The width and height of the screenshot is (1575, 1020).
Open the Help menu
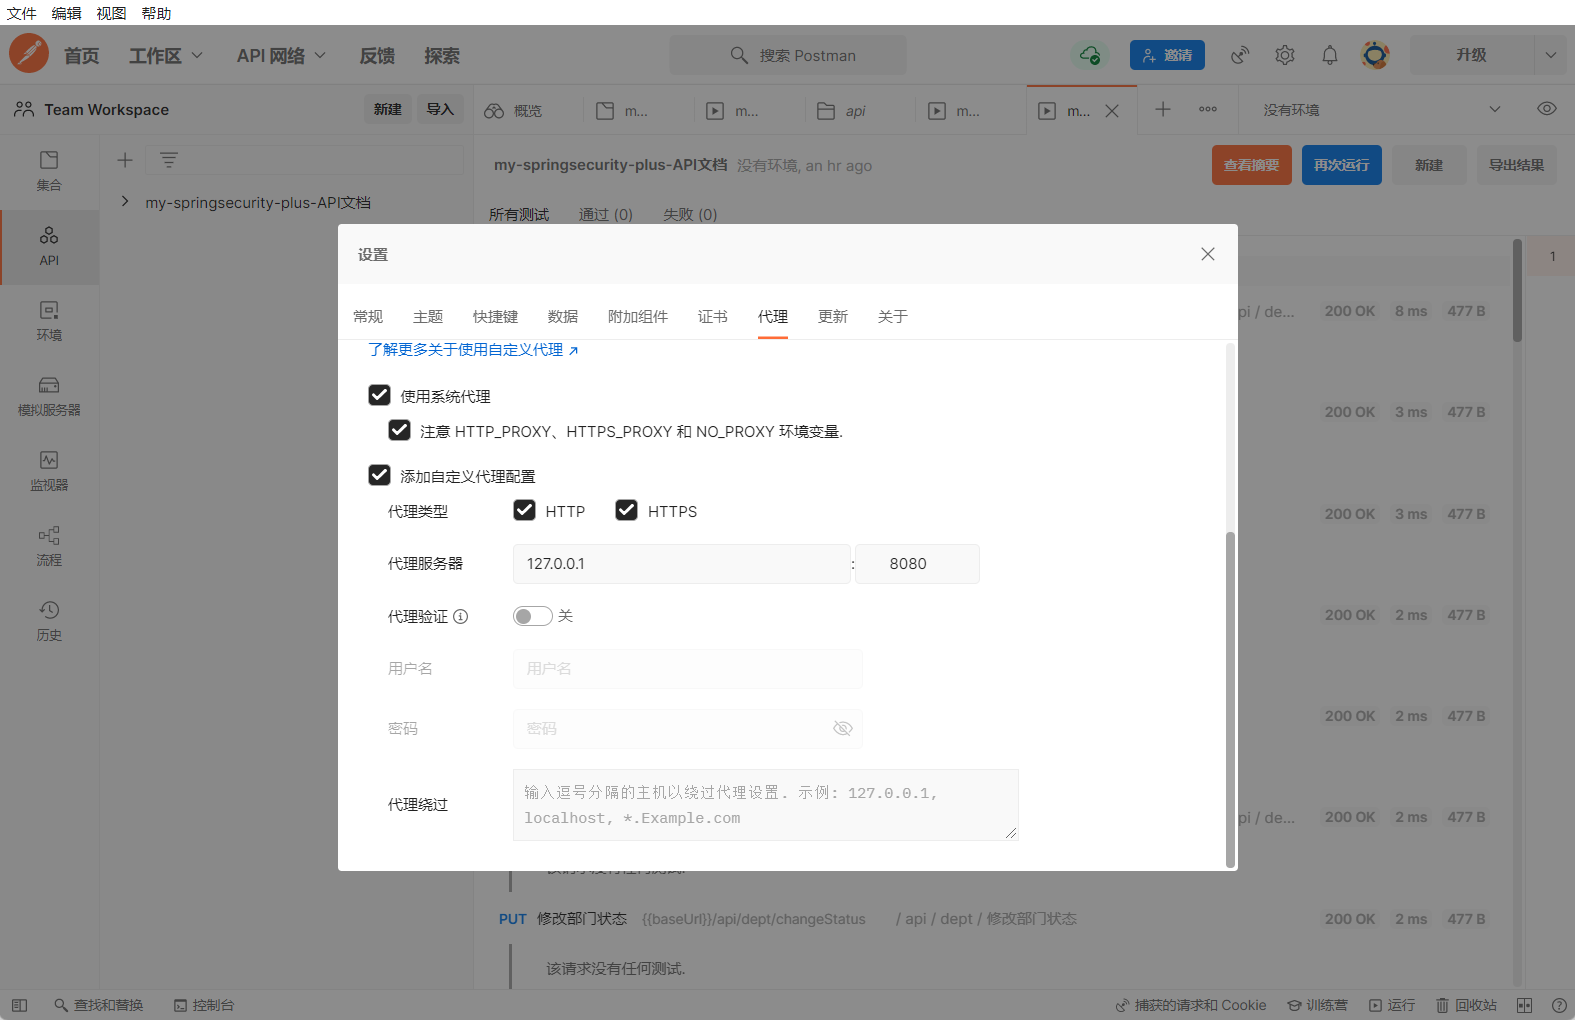157,13
